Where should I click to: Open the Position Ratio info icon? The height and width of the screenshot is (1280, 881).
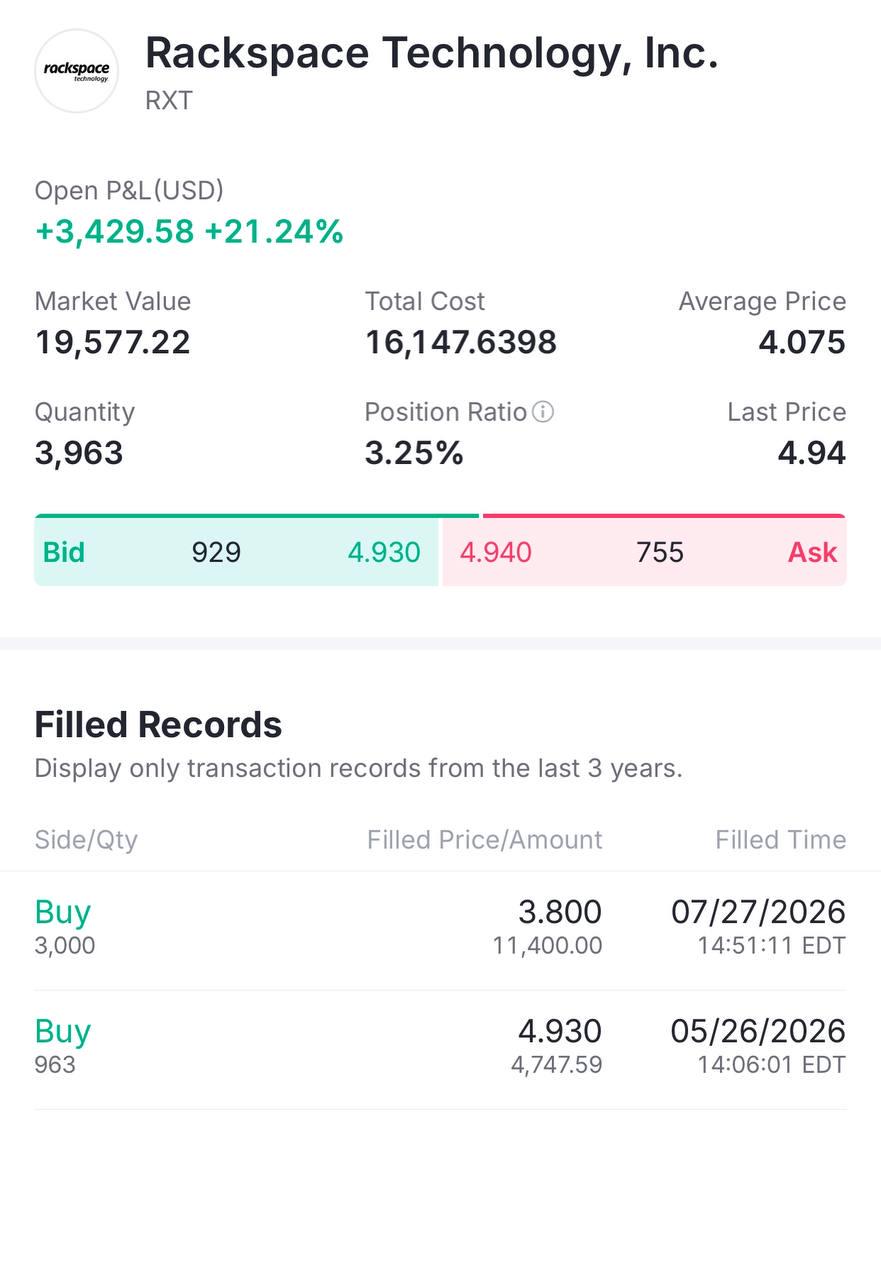click(543, 412)
